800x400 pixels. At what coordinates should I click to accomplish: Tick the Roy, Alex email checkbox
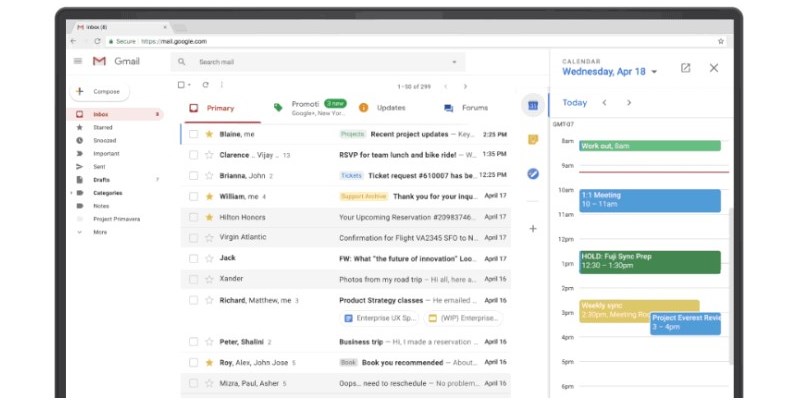point(193,362)
